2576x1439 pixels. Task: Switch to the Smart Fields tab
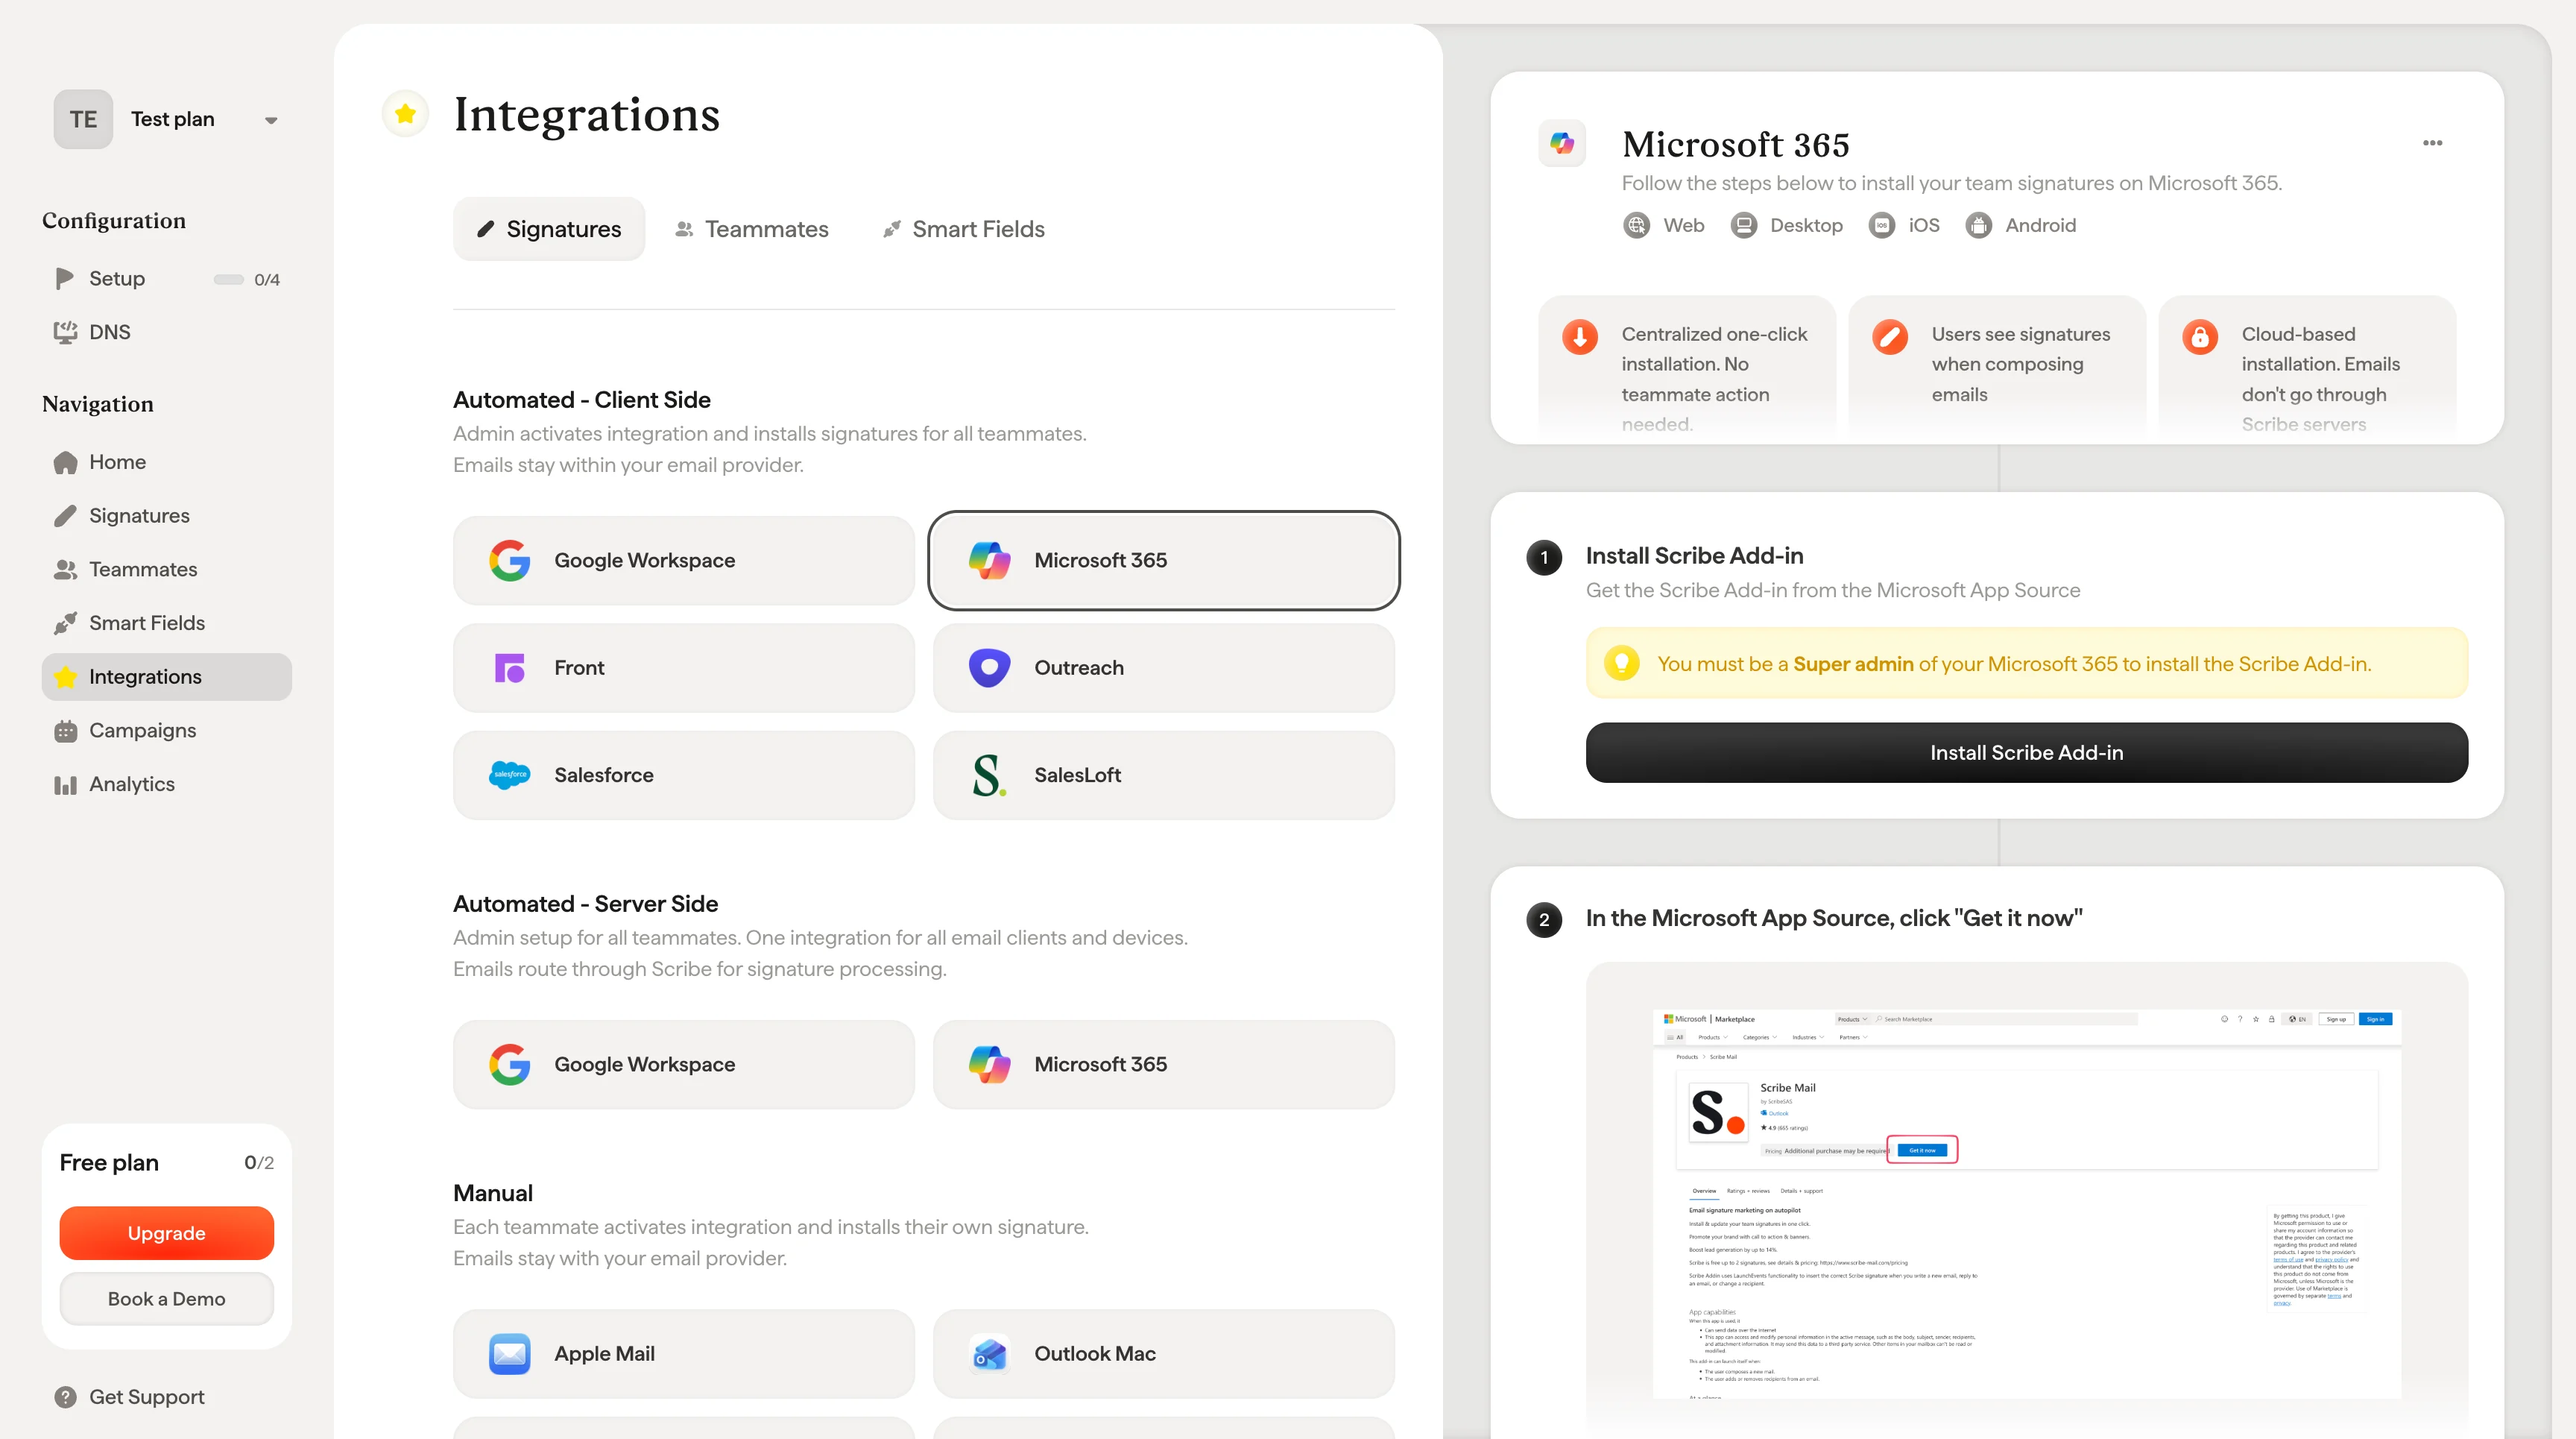coord(964,229)
